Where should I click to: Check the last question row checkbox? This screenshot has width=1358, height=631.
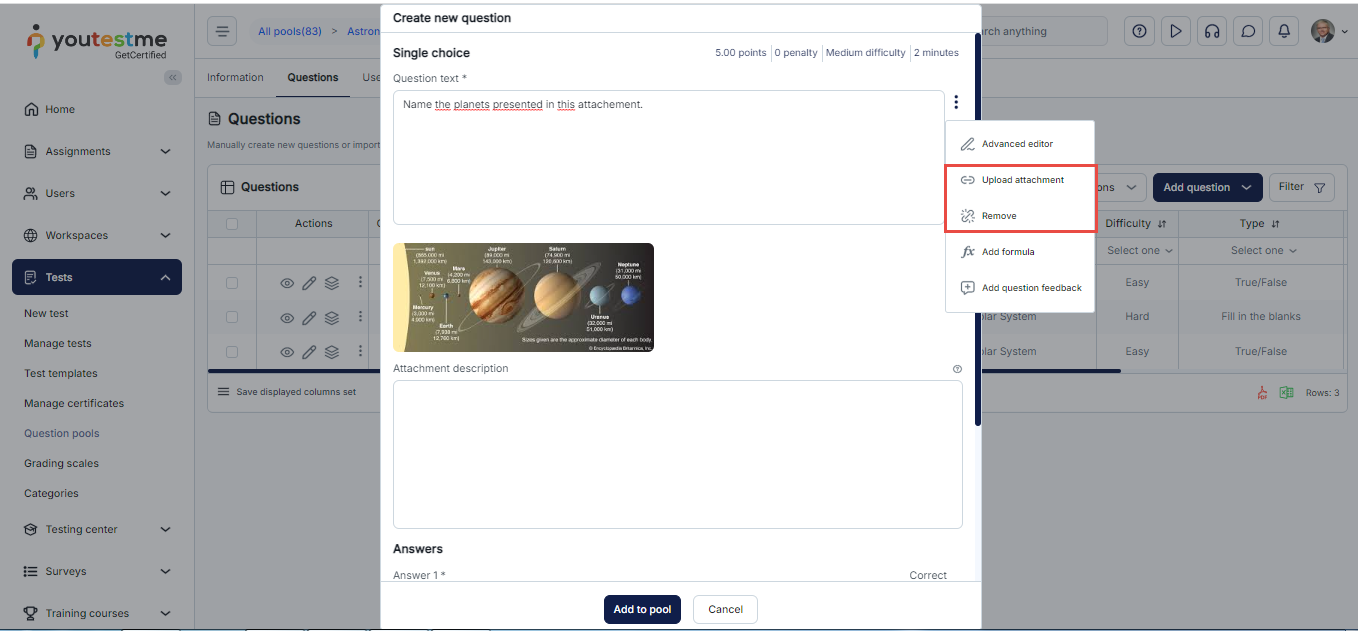coord(232,352)
